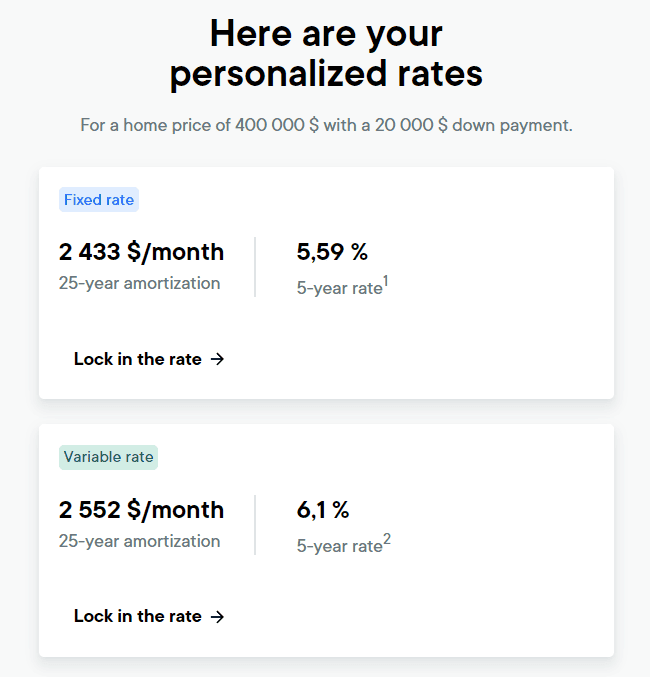The image size is (650, 677).
Task: Click the 6,1 % interest rate value
Action: point(323,510)
